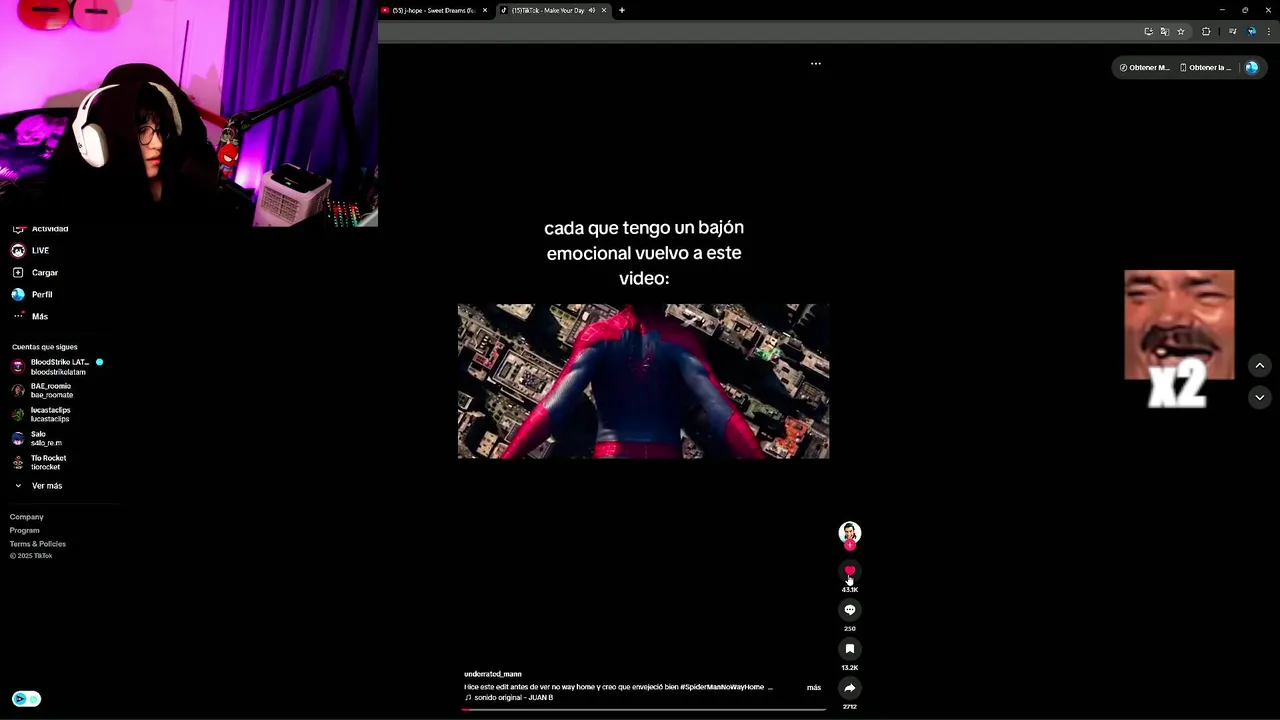Click the TikTok profile avatar beside Obtener
This screenshot has height=720, width=1280.
click(x=1251, y=67)
